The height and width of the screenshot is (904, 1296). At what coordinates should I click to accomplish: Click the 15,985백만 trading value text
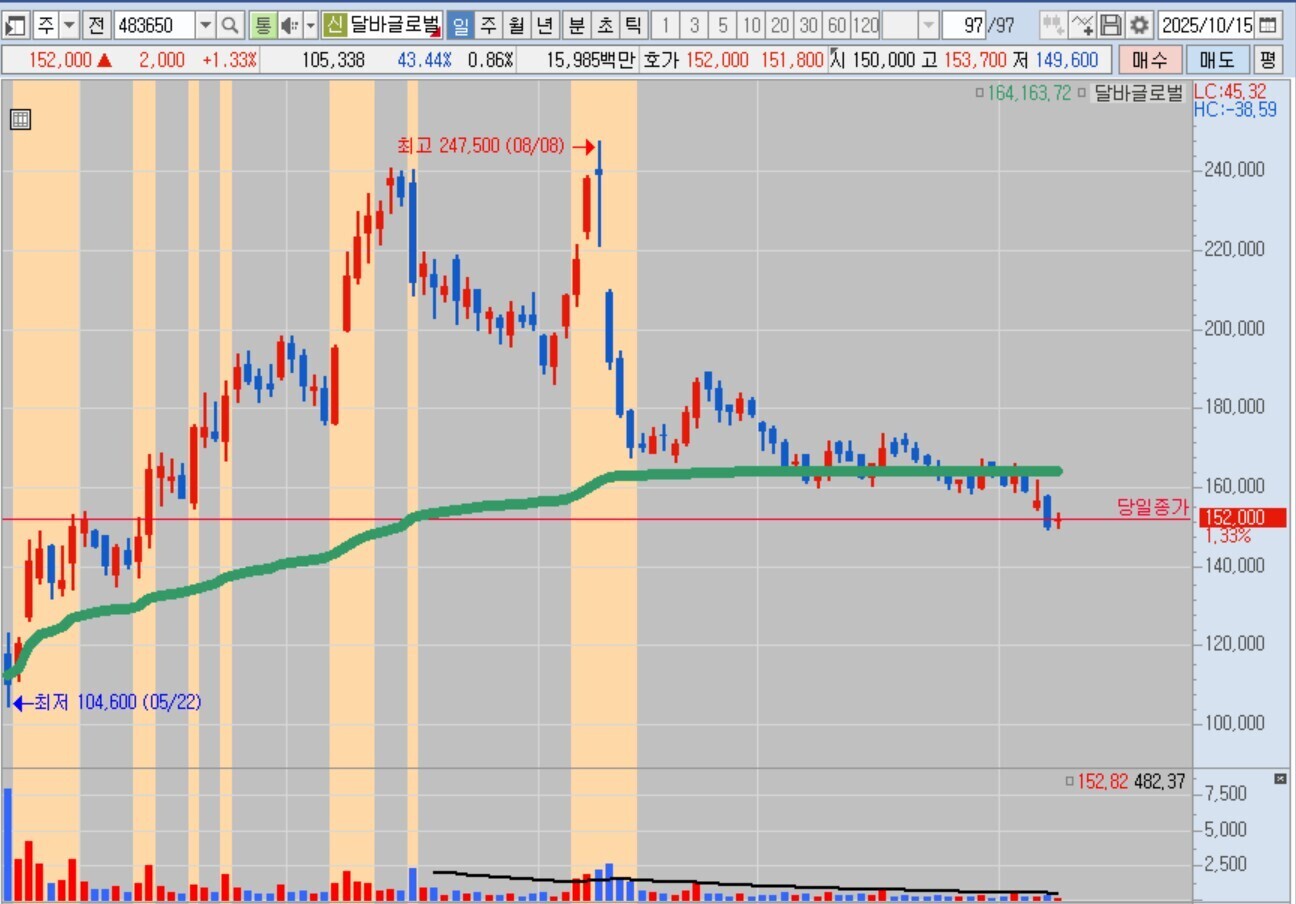point(591,60)
